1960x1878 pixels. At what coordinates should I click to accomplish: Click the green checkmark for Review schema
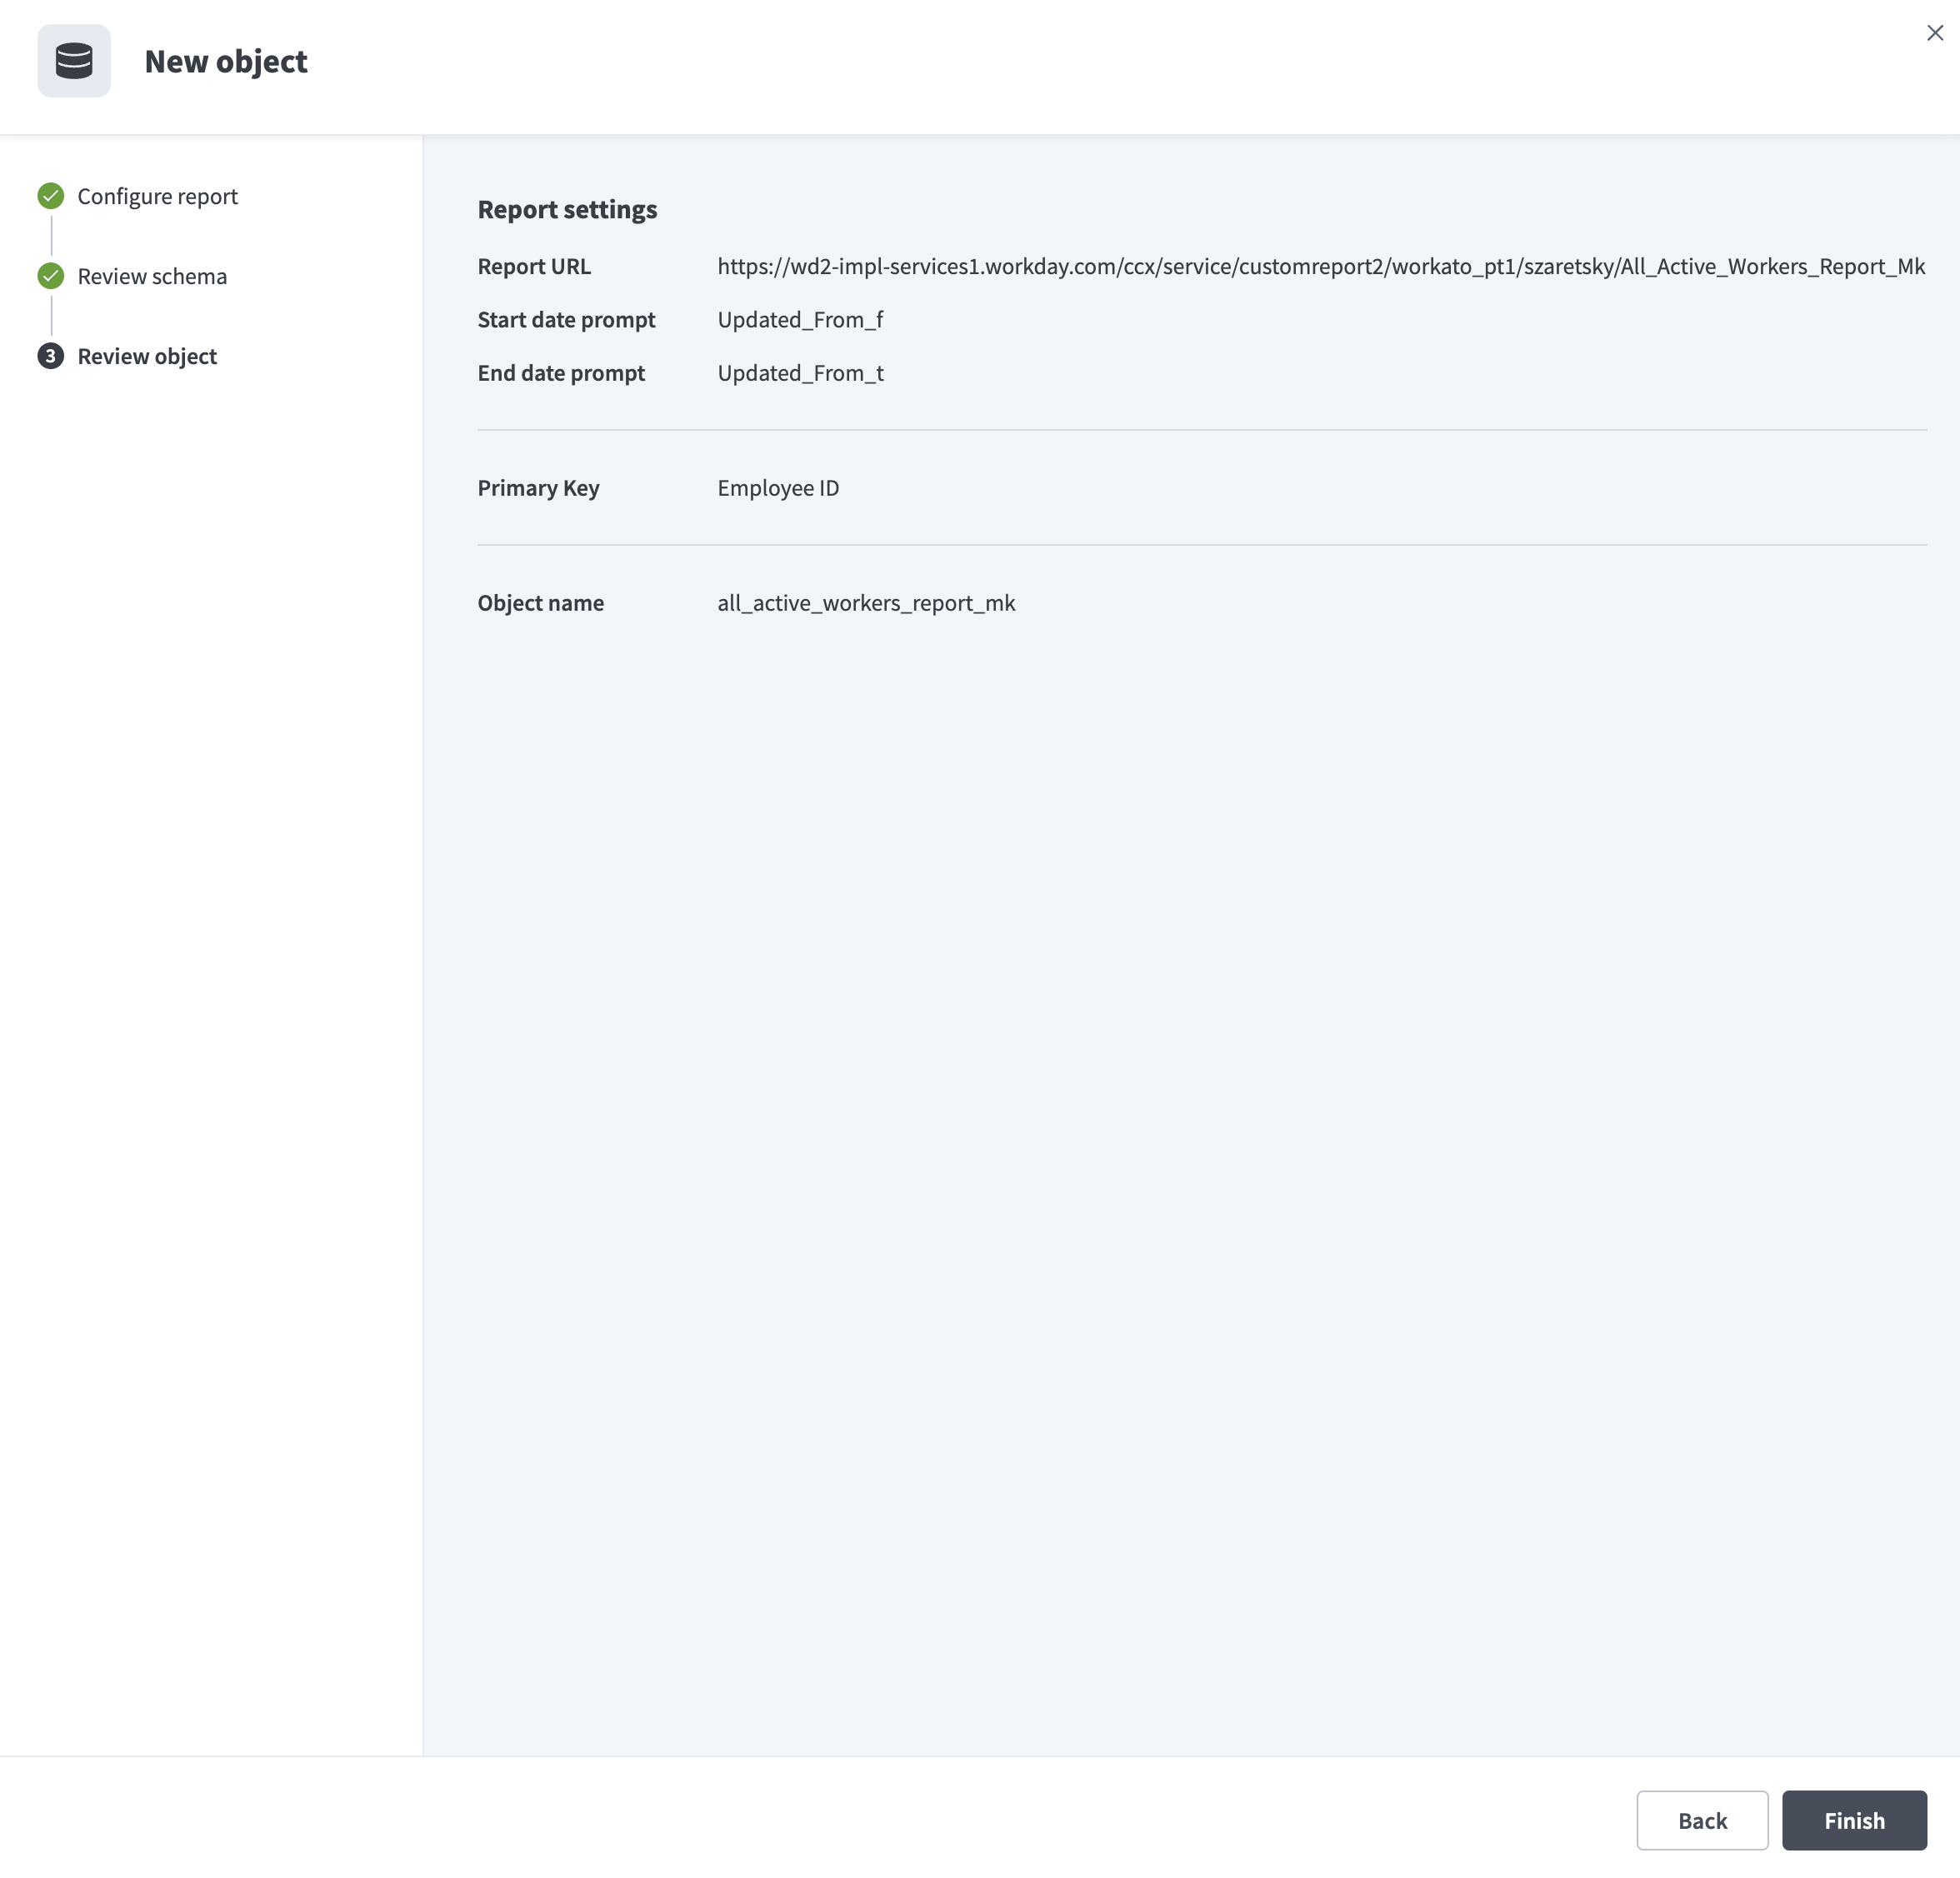pyautogui.click(x=51, y=276)
